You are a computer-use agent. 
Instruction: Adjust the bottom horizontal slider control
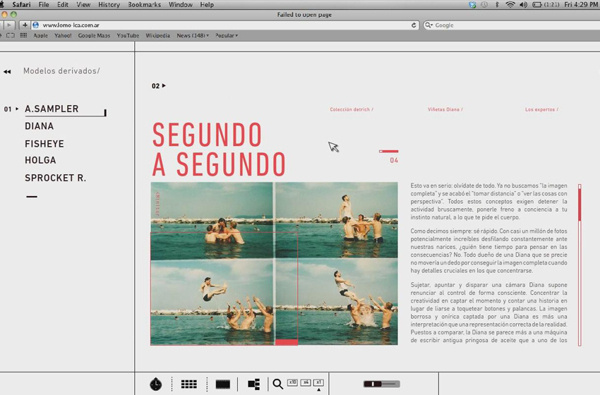(x=382, y=384)
